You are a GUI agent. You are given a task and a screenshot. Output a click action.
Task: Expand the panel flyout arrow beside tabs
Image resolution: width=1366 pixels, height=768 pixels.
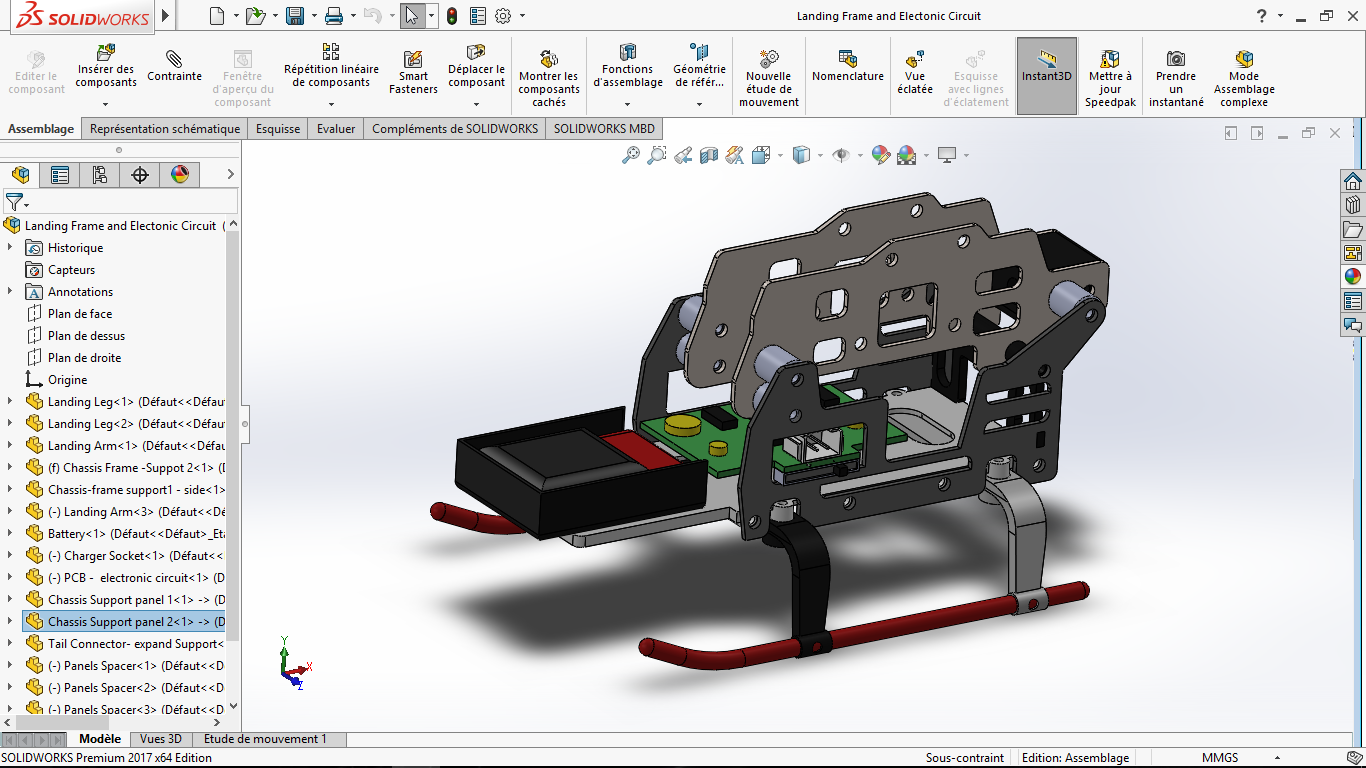pyautogui.click(x=230, y=174)
